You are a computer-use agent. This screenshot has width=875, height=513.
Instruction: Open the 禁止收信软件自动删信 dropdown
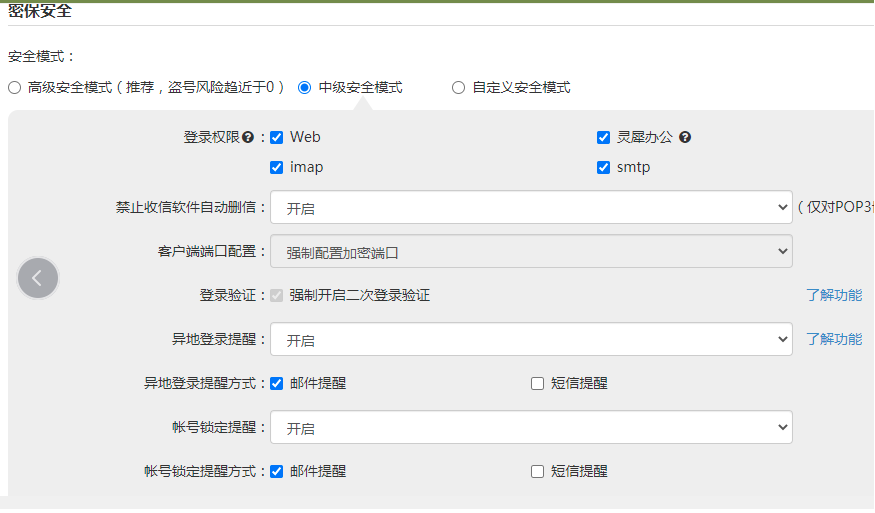coord(531,208)
